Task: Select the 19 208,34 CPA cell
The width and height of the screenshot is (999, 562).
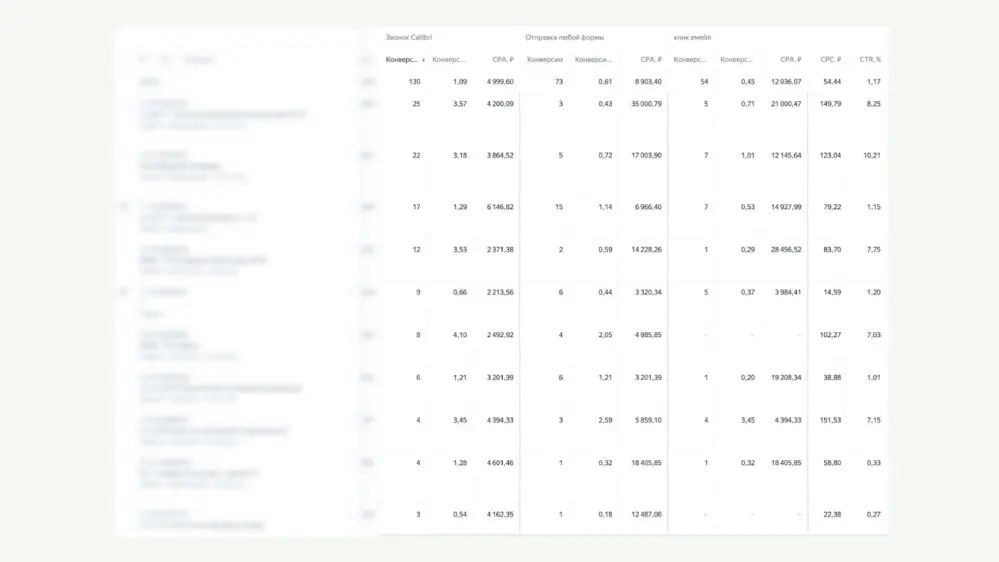Action: (x=786, y=378)
